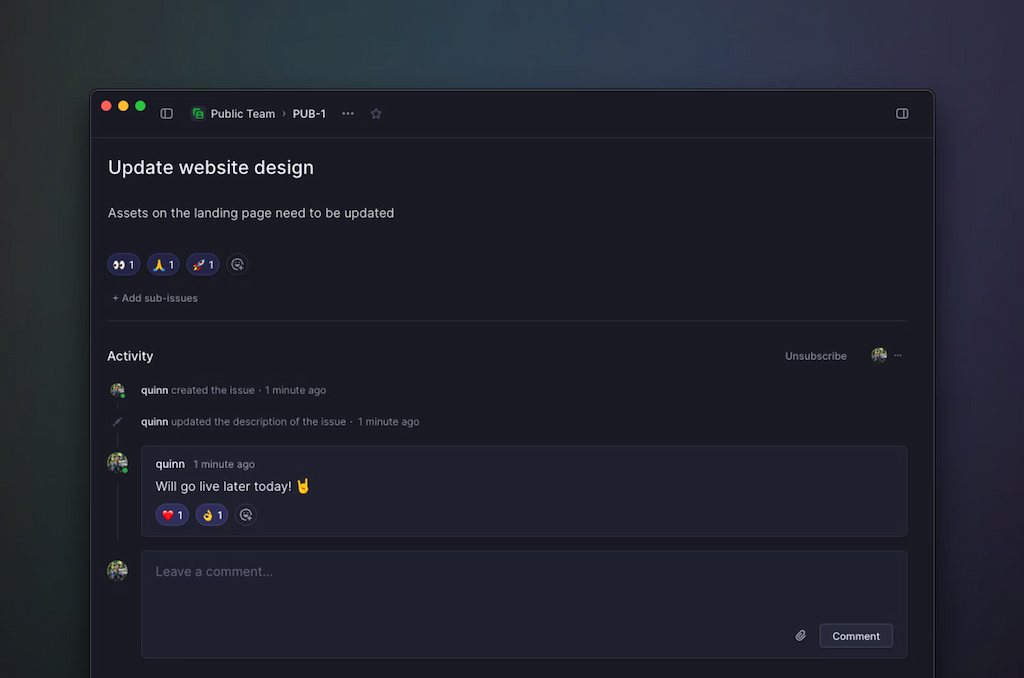1024x678 pixels.
Task: Click Add sub-issues
Action: click(155, 298)
